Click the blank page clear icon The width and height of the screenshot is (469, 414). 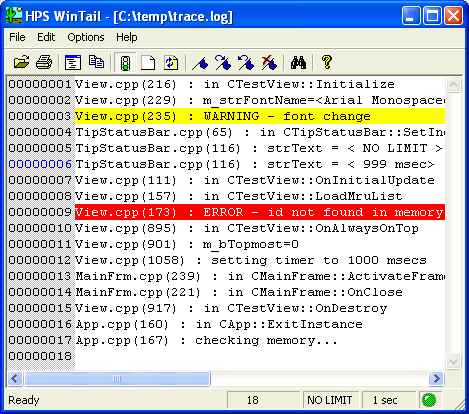click(148, 62)
